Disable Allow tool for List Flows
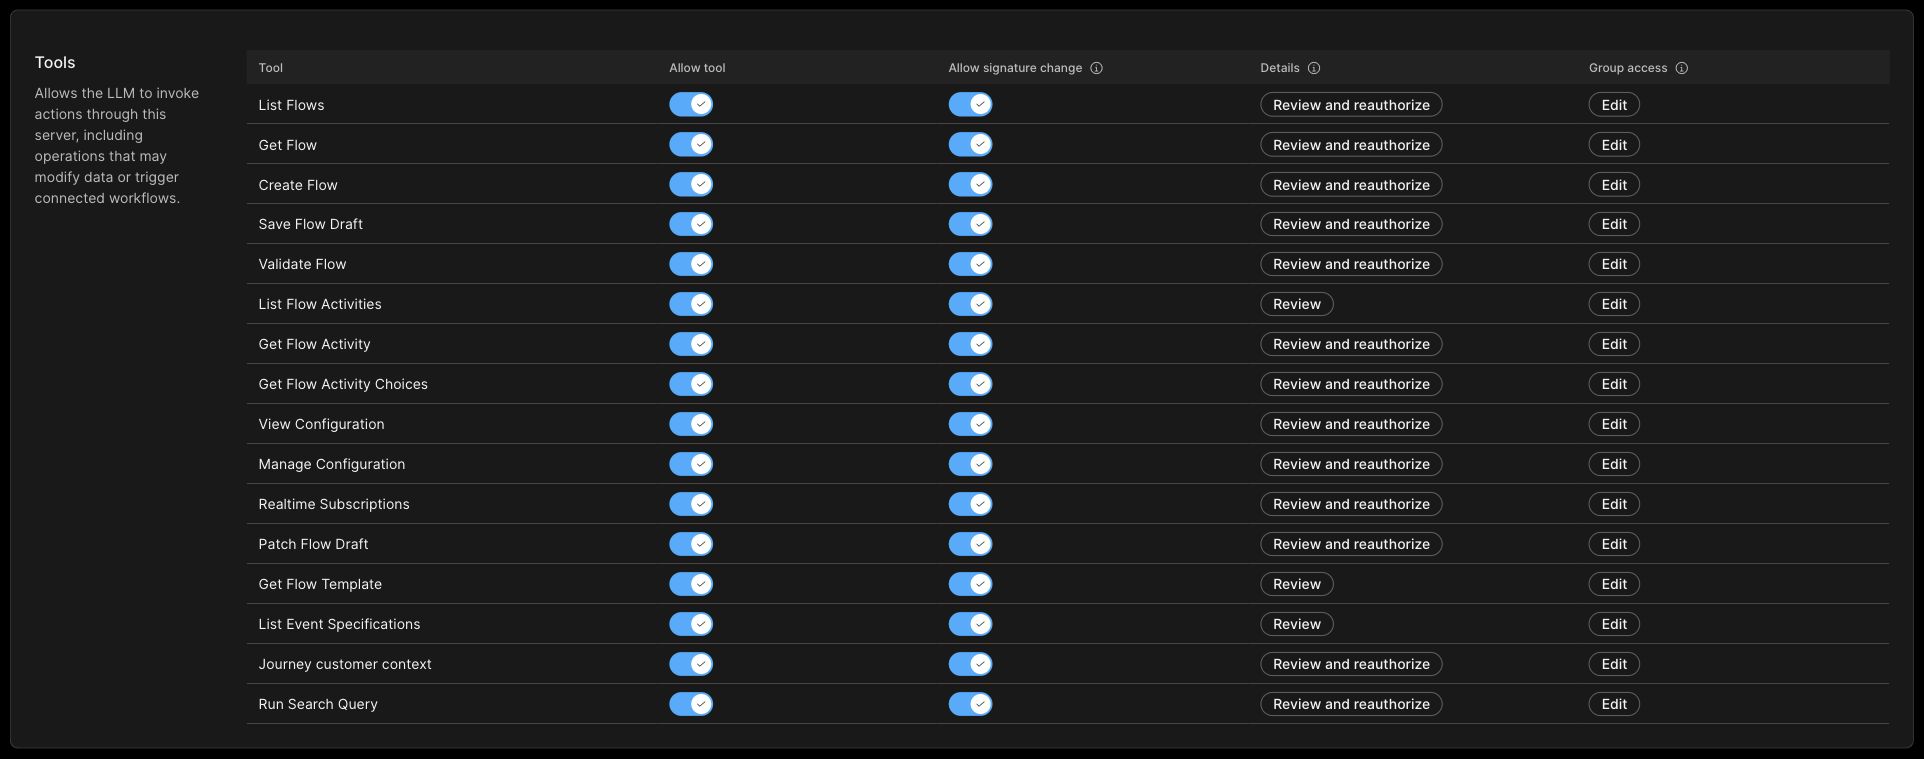 click(x=691, y=104)
